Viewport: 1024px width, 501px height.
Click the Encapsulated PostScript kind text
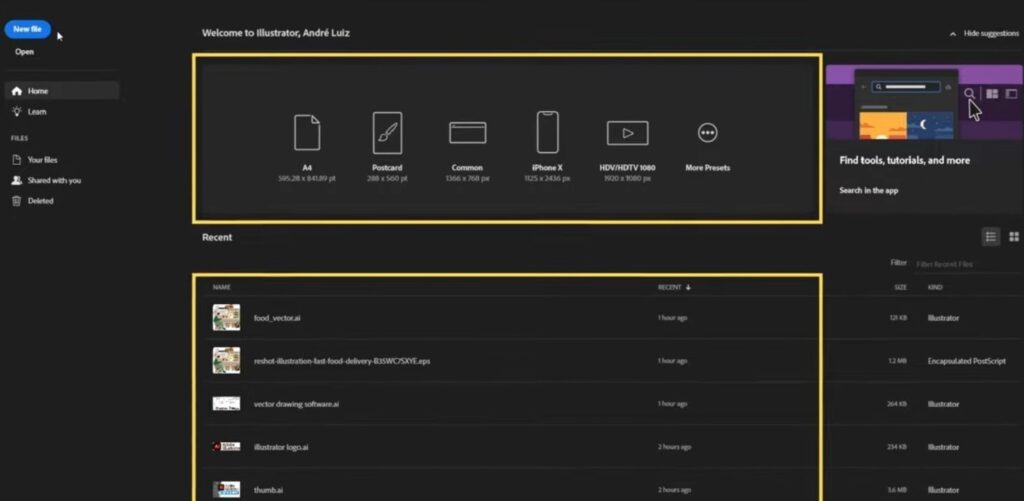coord(967,361)
